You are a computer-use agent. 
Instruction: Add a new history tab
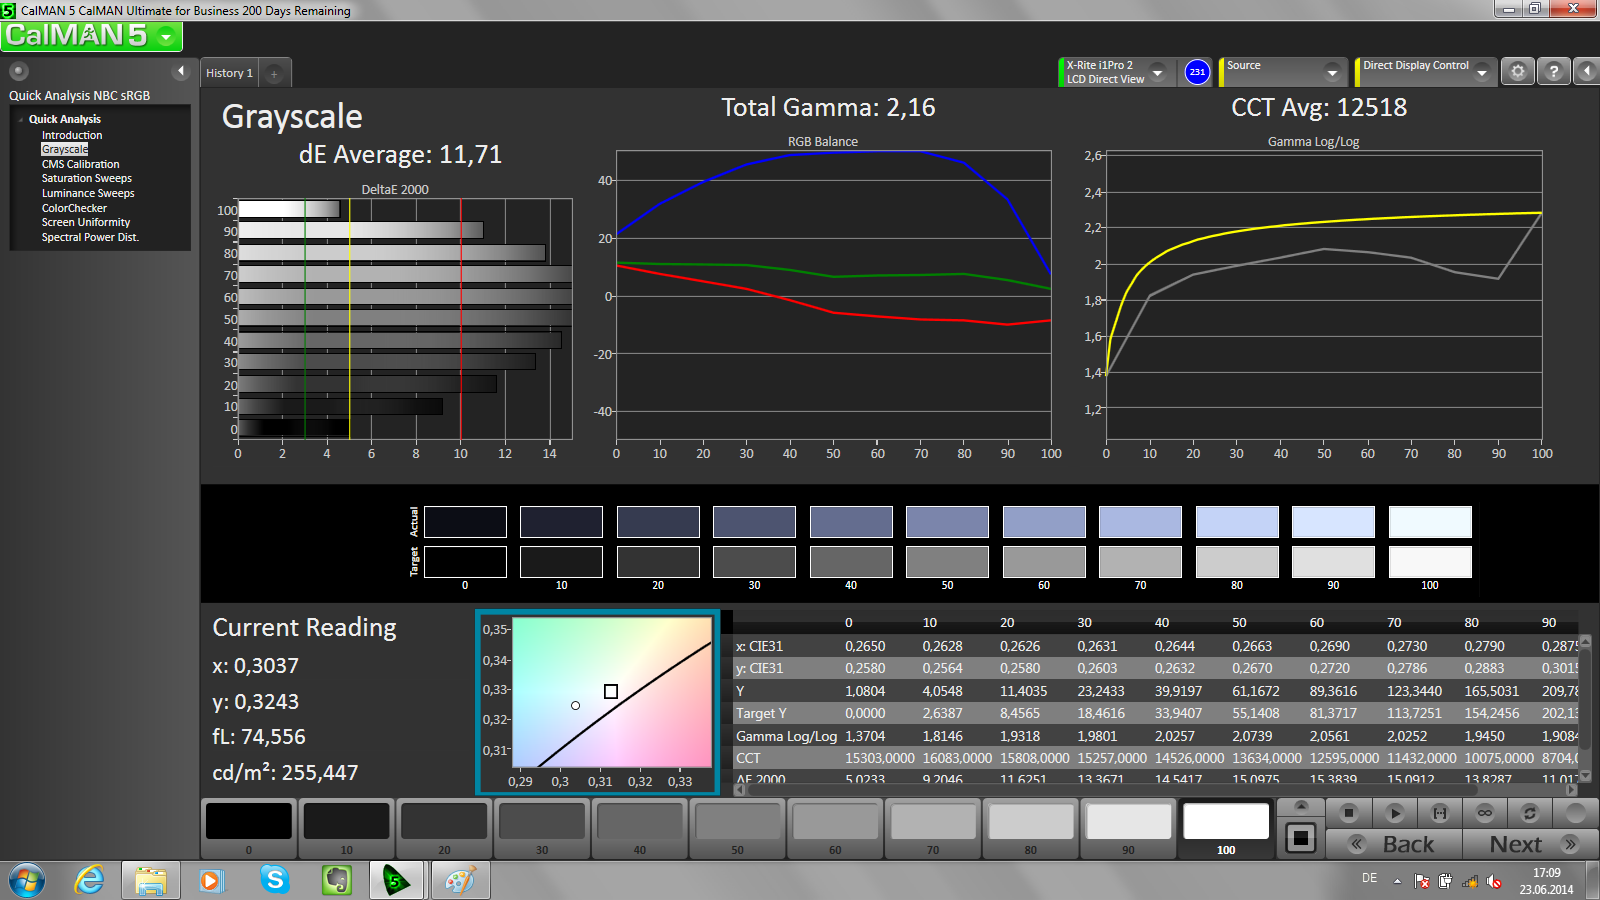[x=274, y=73]
